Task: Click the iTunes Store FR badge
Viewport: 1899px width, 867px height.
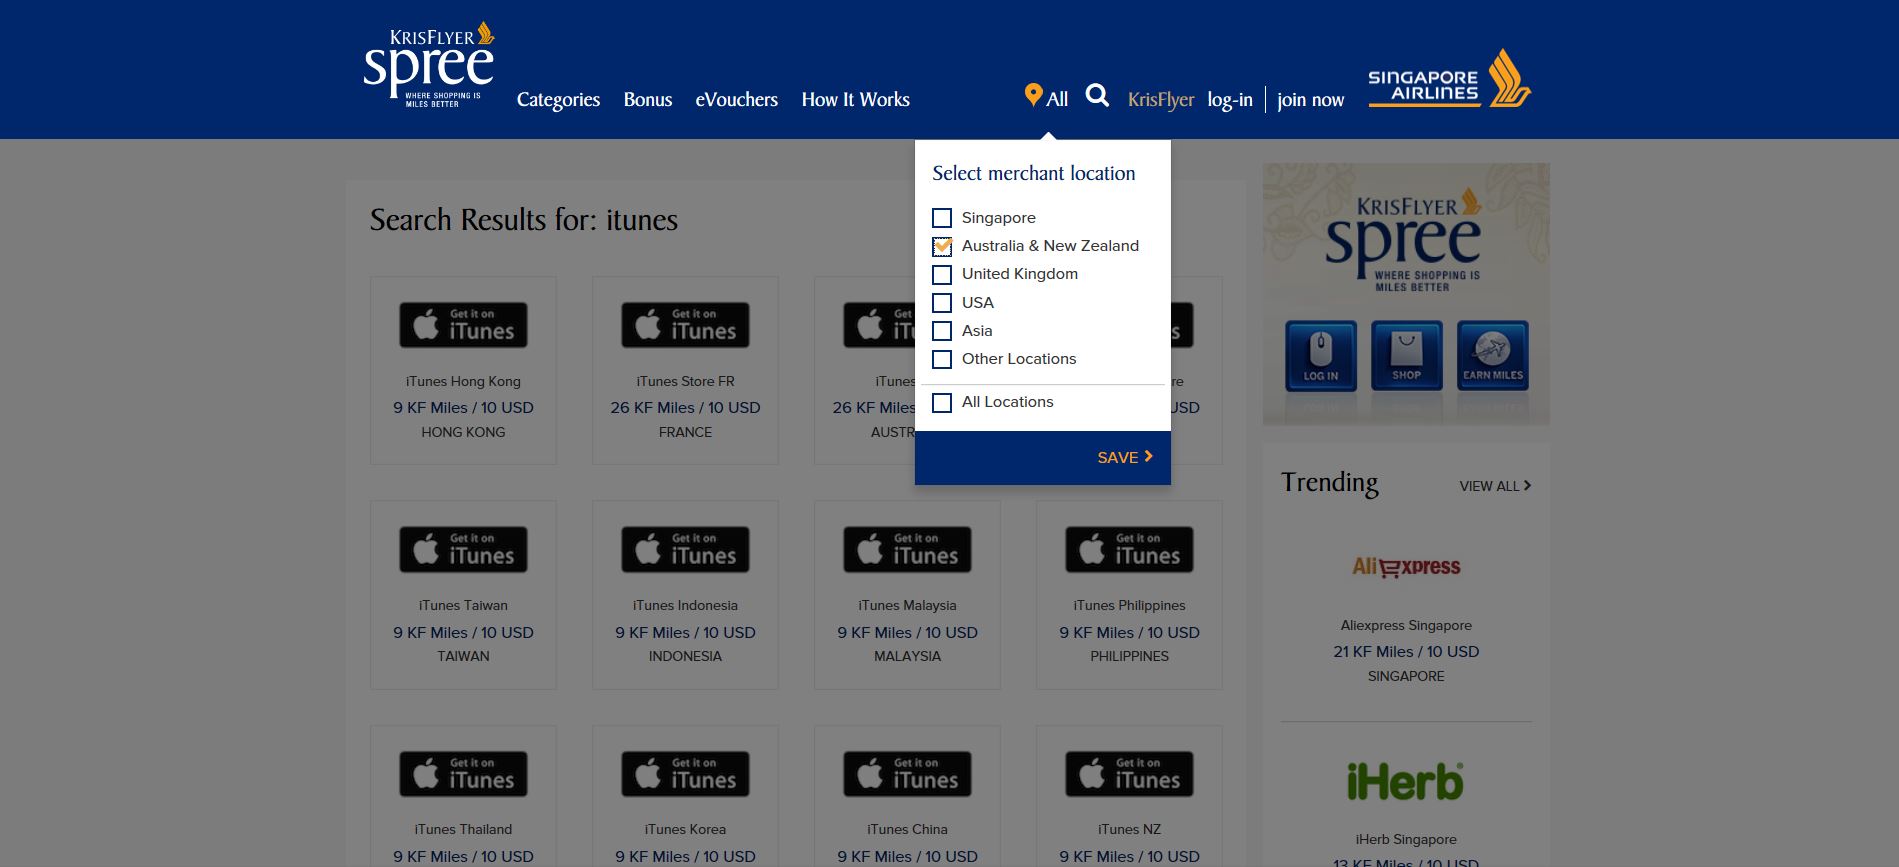Action: pyautogui.click(x=685, y=325)
